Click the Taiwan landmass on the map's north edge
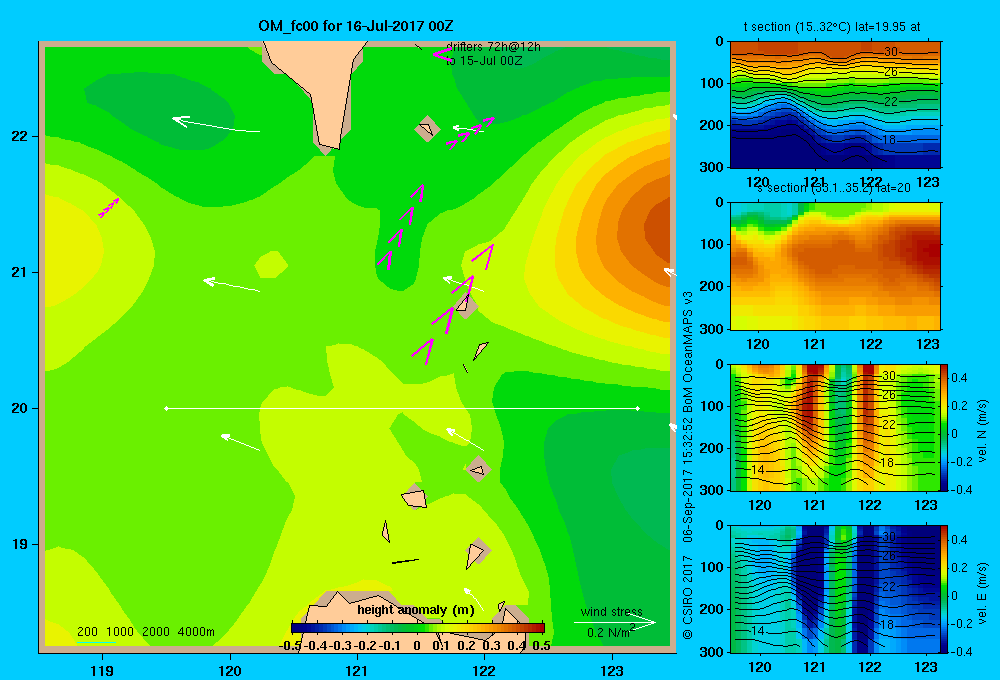The image size is (1000, 680). click(321, 89)
